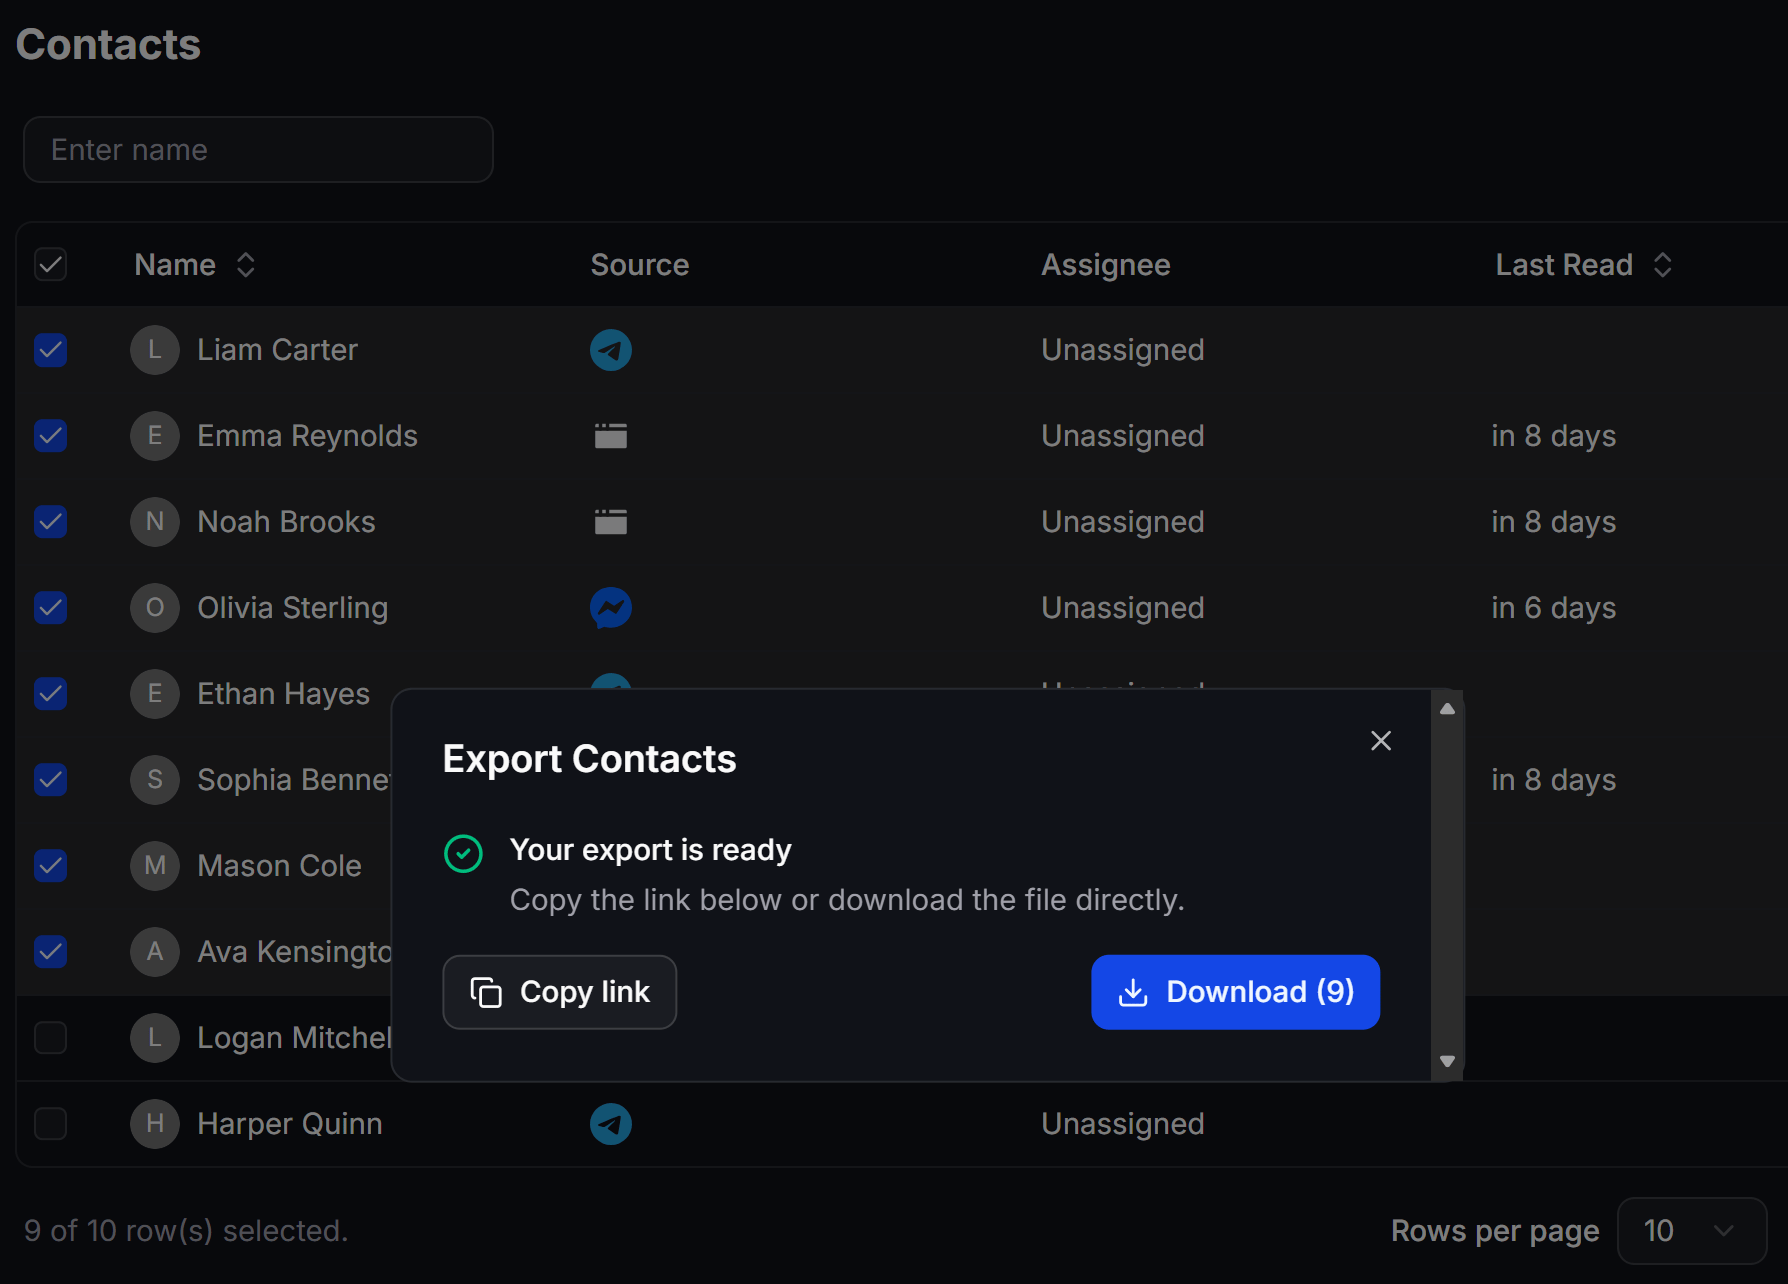The height and width of the screenshot is (1284, 1788).
Task: Click Olivia Sterling's Messenger source icon
Action: pyautogui.click(x=610, y=608)
